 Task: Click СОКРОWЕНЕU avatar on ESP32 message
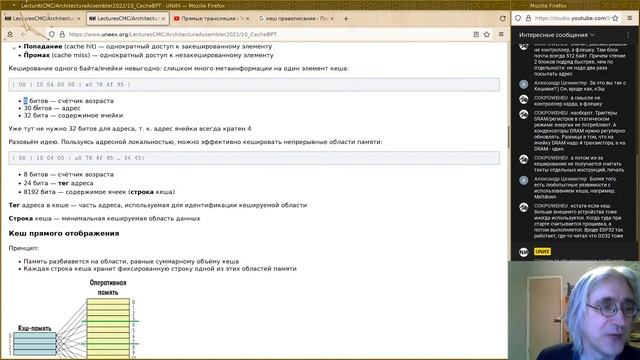click(x=524, y=207)
